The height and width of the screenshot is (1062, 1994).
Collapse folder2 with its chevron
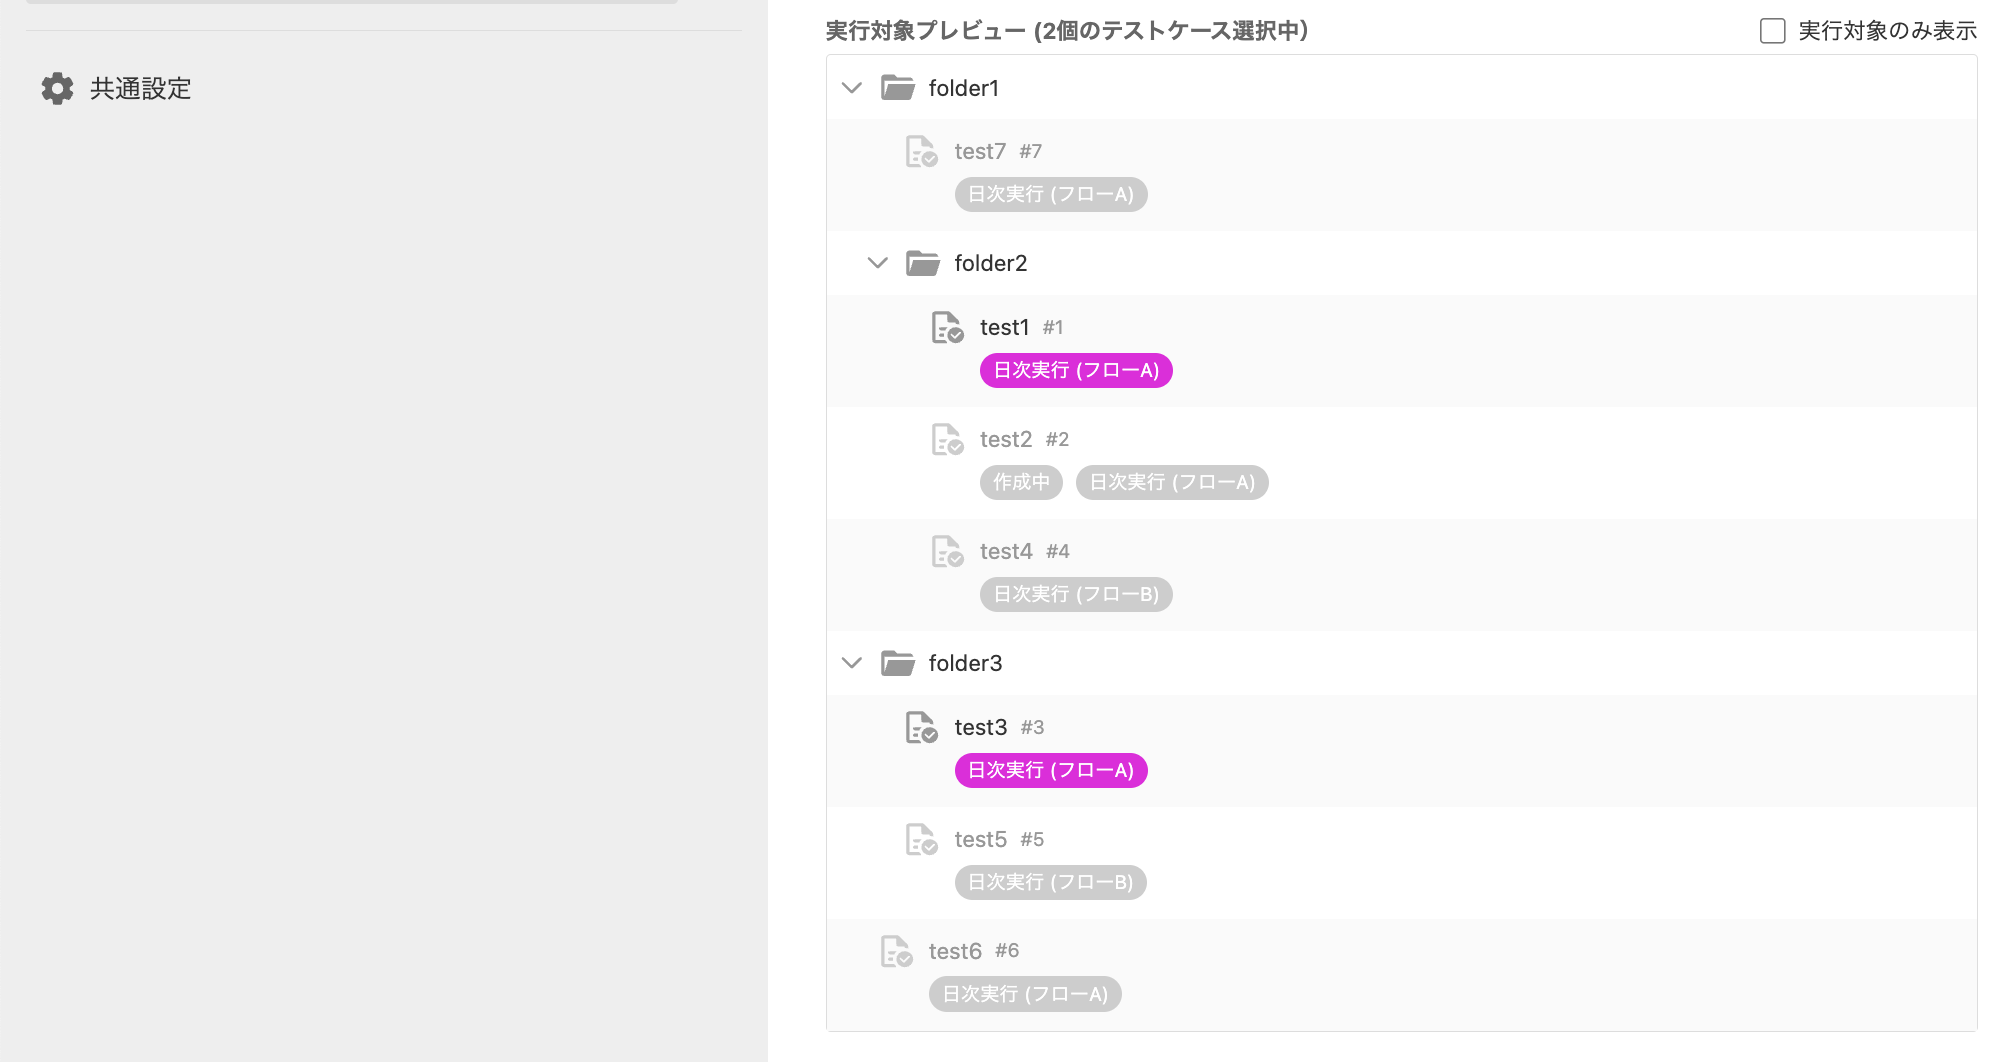[x=877, y=263]
